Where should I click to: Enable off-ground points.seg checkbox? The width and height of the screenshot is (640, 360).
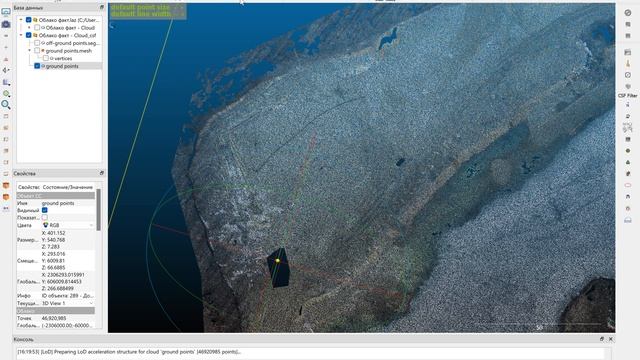37,43
